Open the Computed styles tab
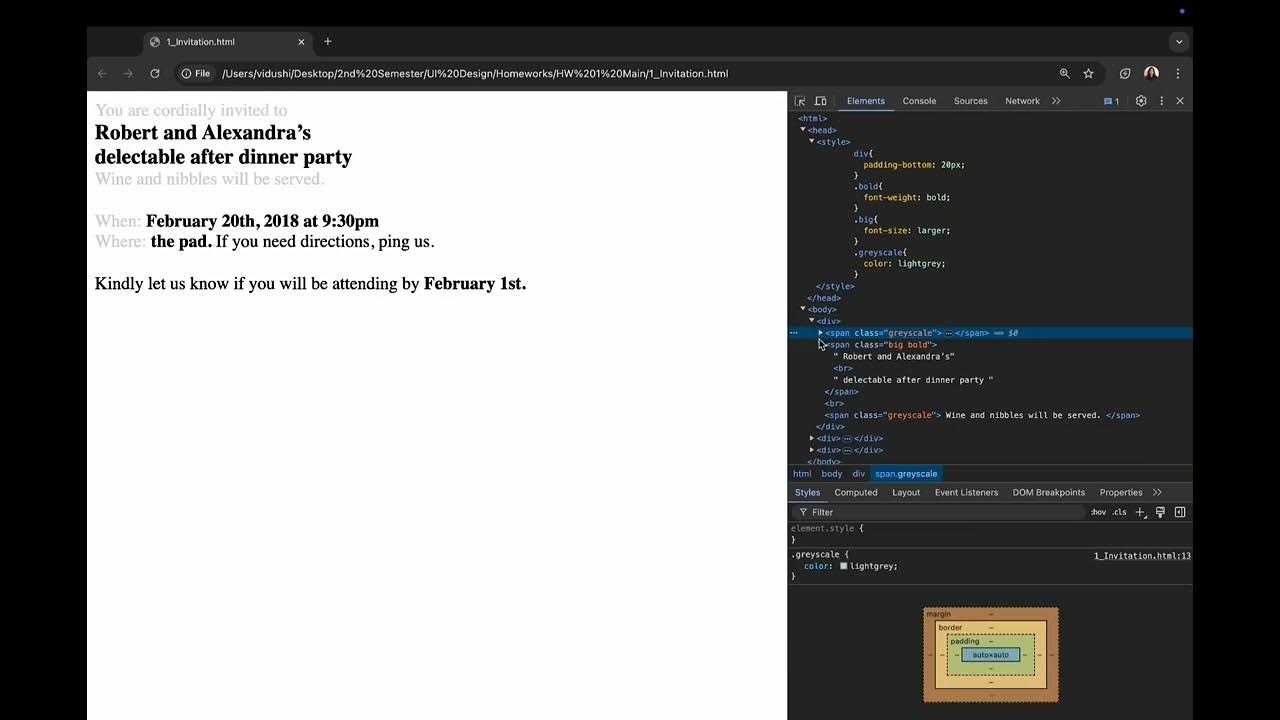Viewport: 1280px width, 720px height. point(856,492)
